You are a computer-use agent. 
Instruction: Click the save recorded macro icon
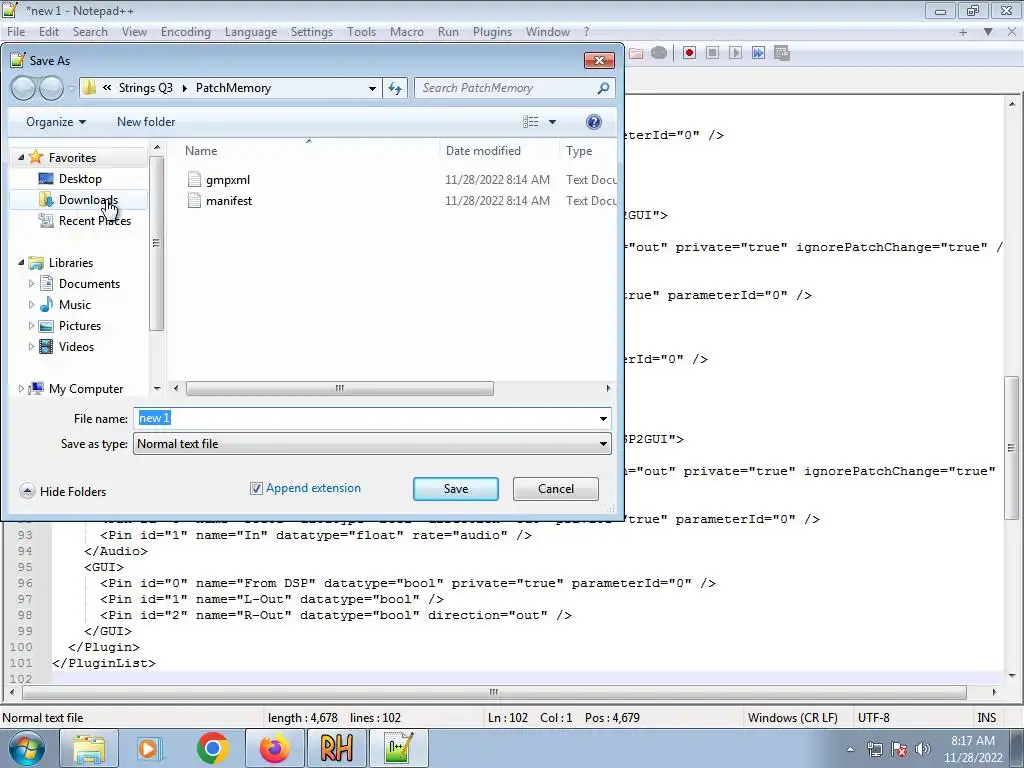[x=782, y=53]
